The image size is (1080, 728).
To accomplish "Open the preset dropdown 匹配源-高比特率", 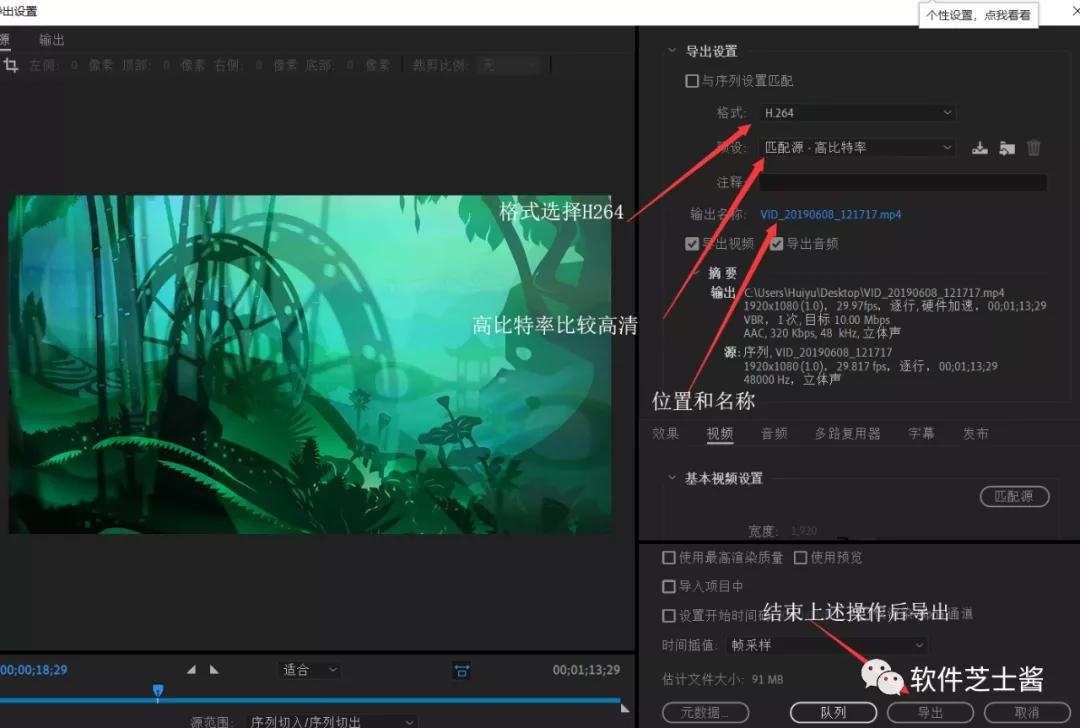I will pyautogui.click(x=857, y=147).
